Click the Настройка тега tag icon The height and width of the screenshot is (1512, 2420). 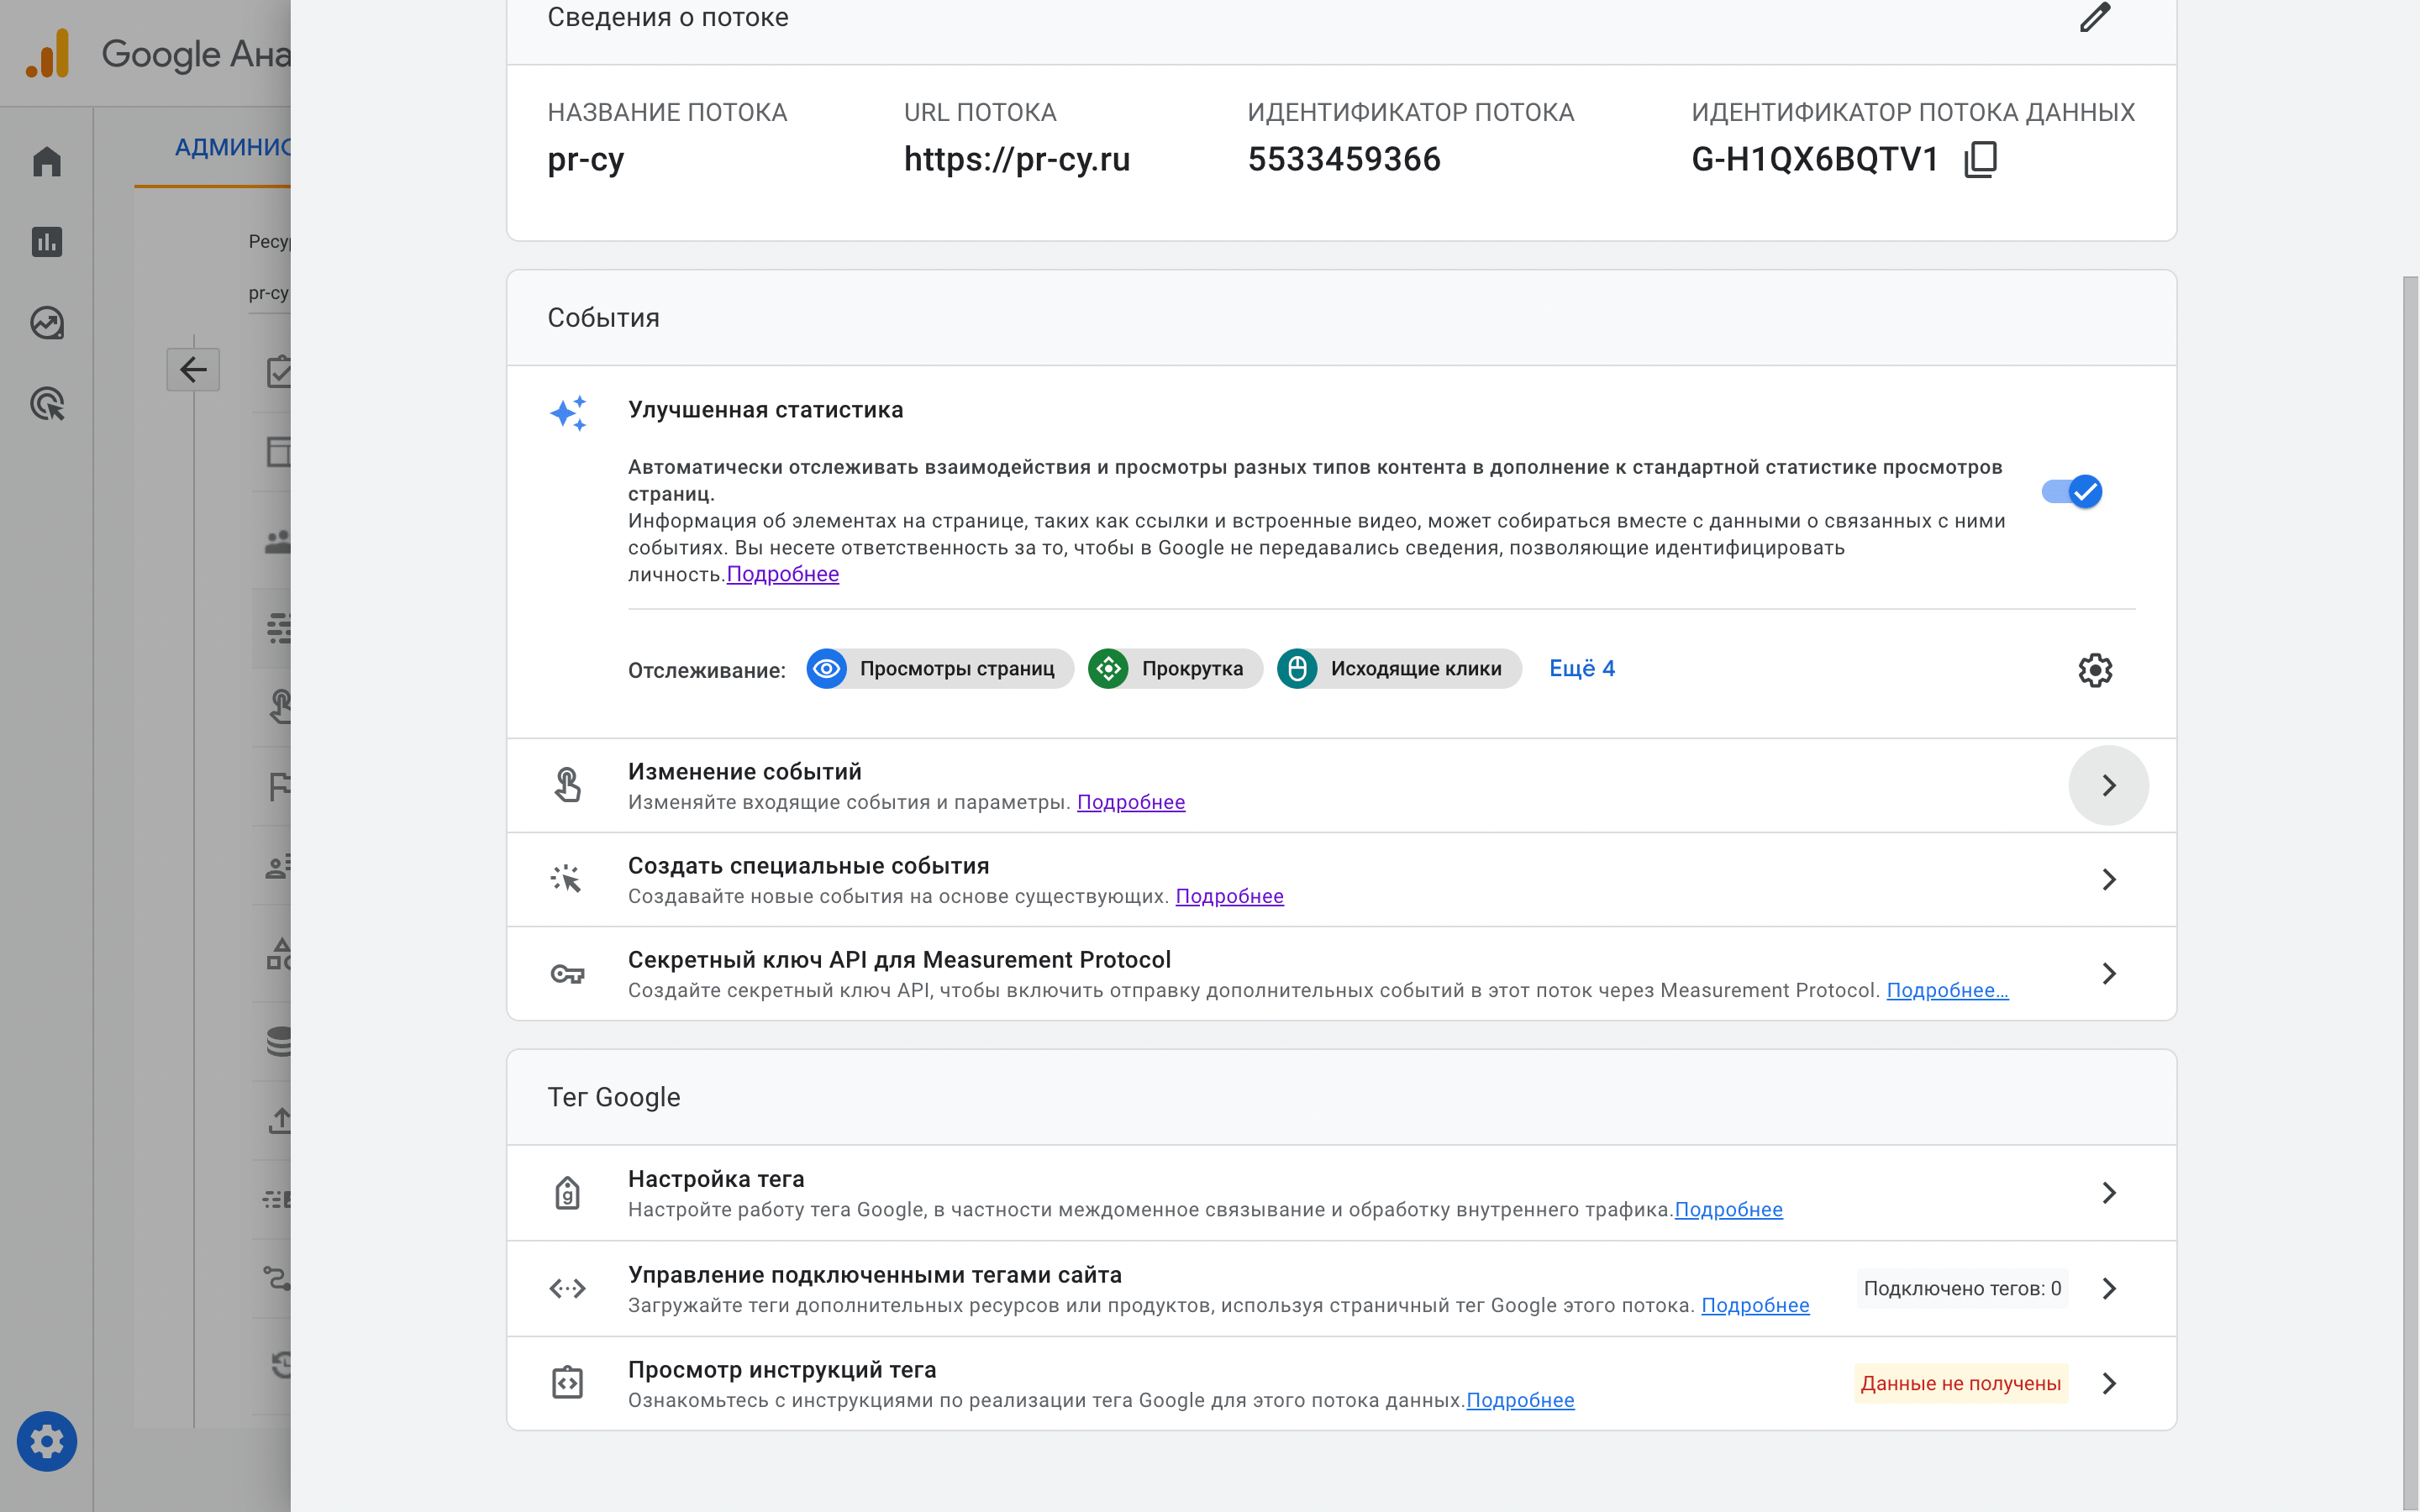click(x=567, y=1193)
